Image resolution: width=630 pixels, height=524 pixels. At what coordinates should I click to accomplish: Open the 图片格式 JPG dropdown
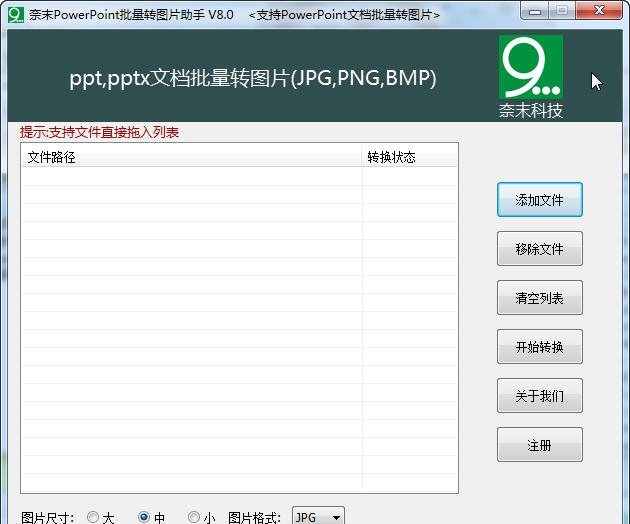pos(318,516)
